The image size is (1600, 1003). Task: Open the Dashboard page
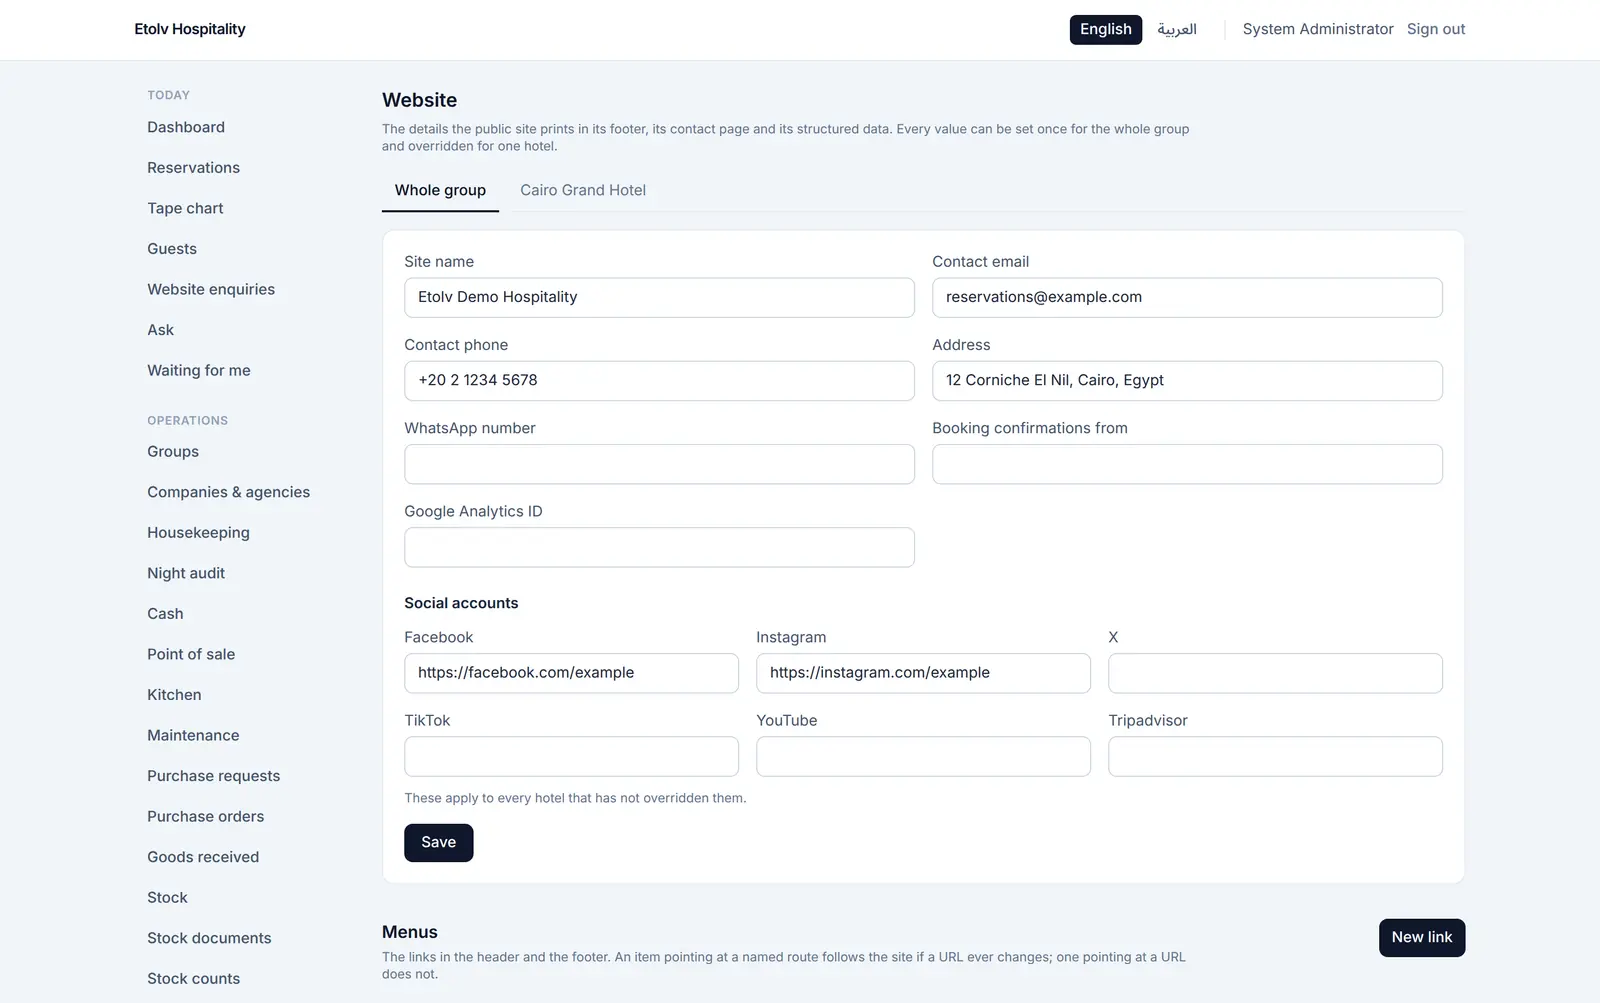pos(186,127)
